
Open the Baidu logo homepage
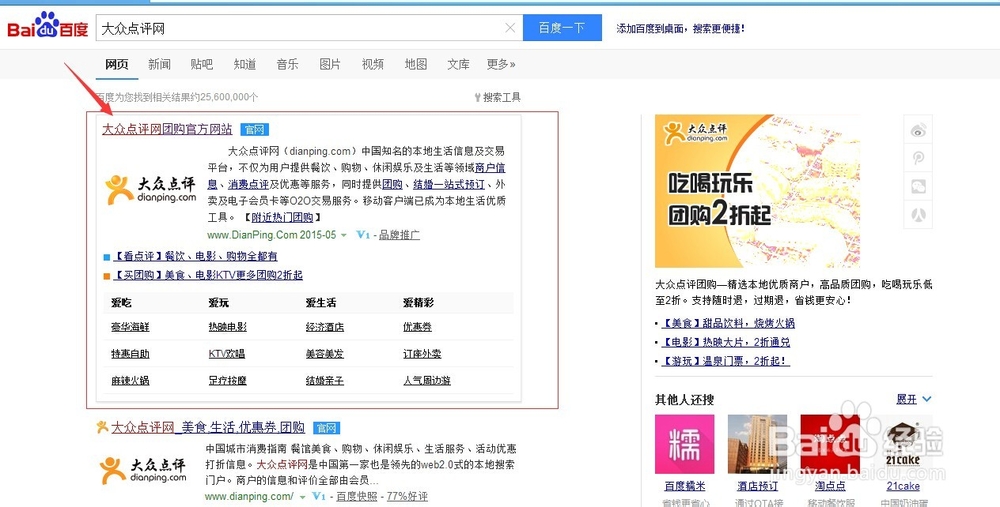click(47, 26)
